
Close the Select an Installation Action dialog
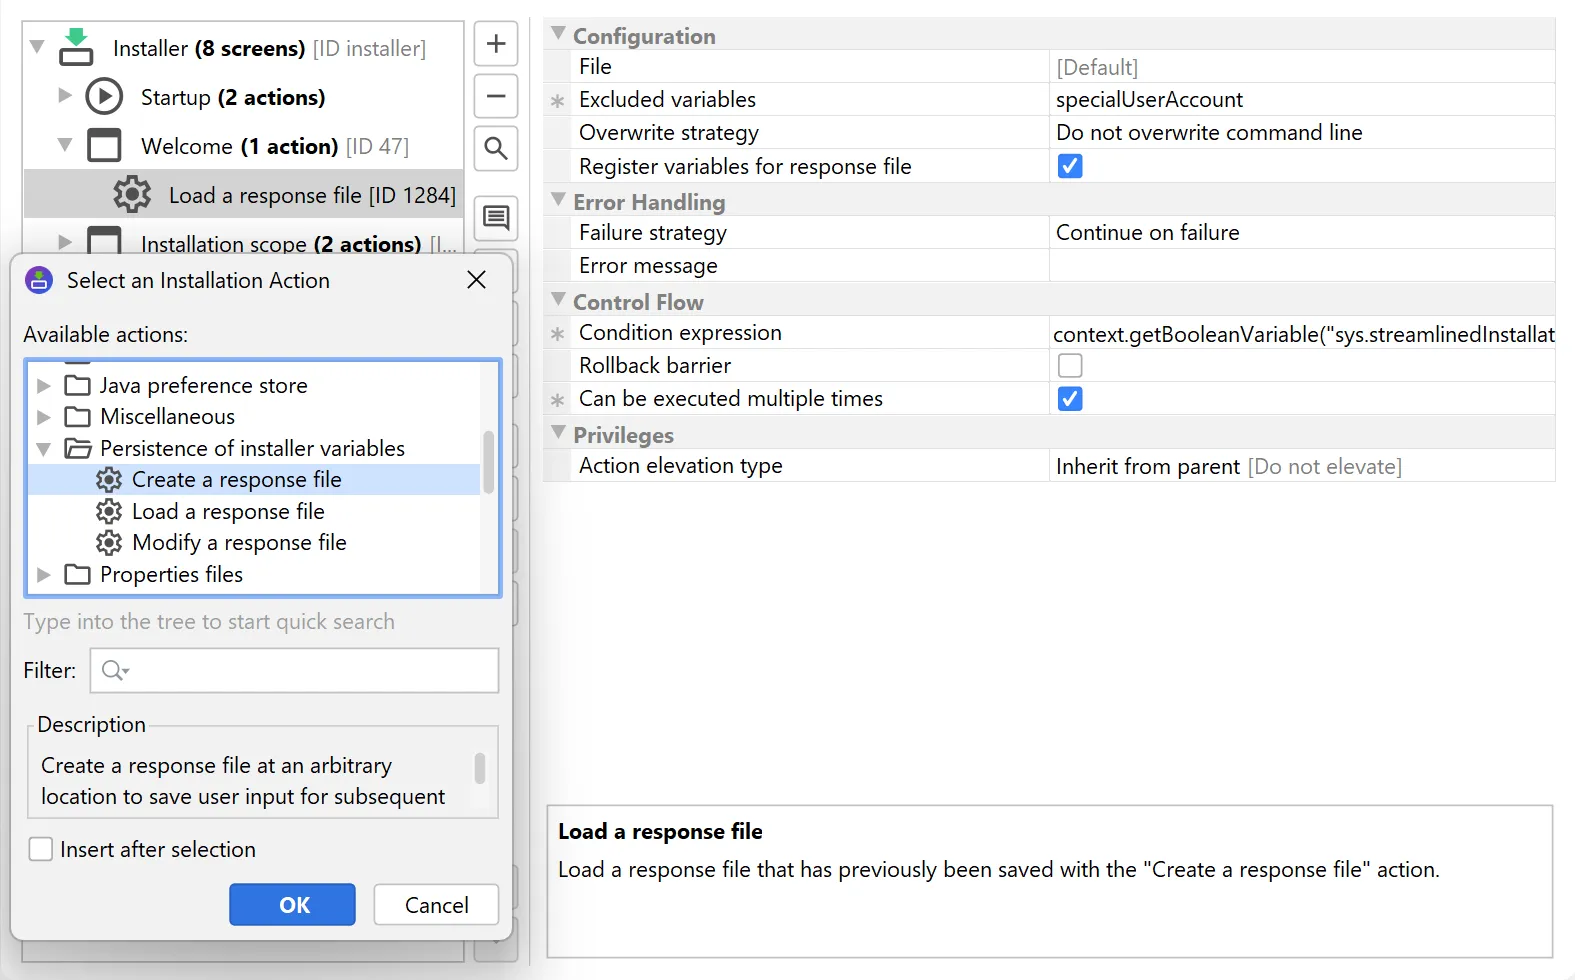point(477,280)
